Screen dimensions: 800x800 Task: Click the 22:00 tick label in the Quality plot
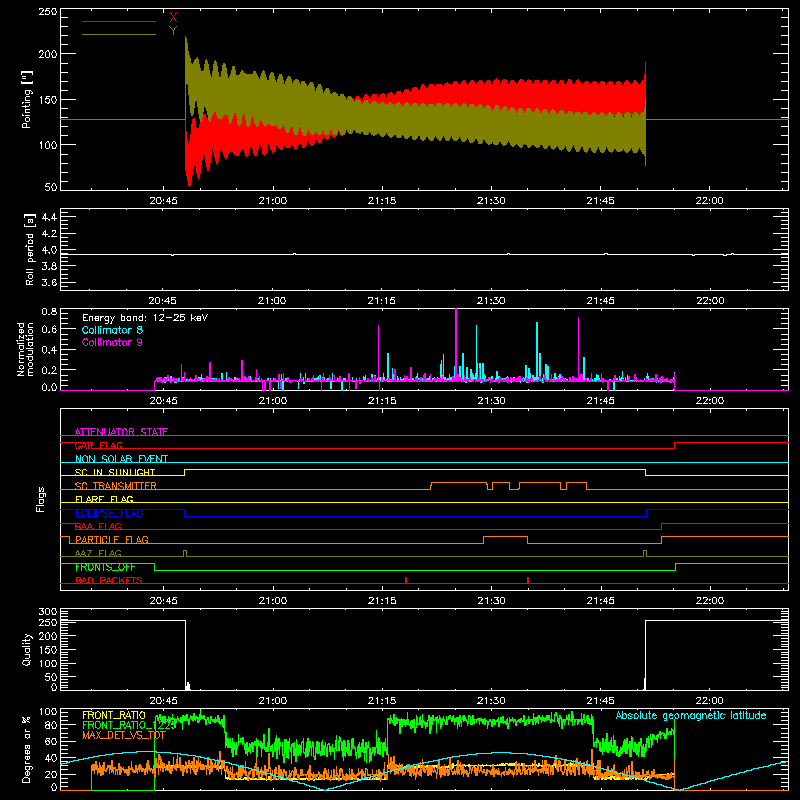709,701
